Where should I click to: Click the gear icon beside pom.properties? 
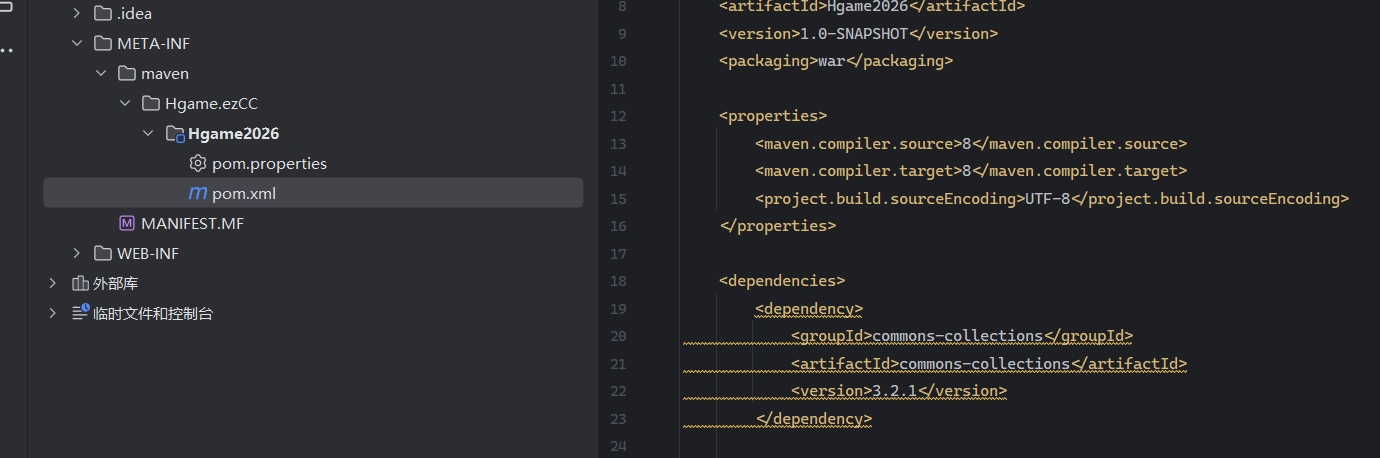point(198,163)
